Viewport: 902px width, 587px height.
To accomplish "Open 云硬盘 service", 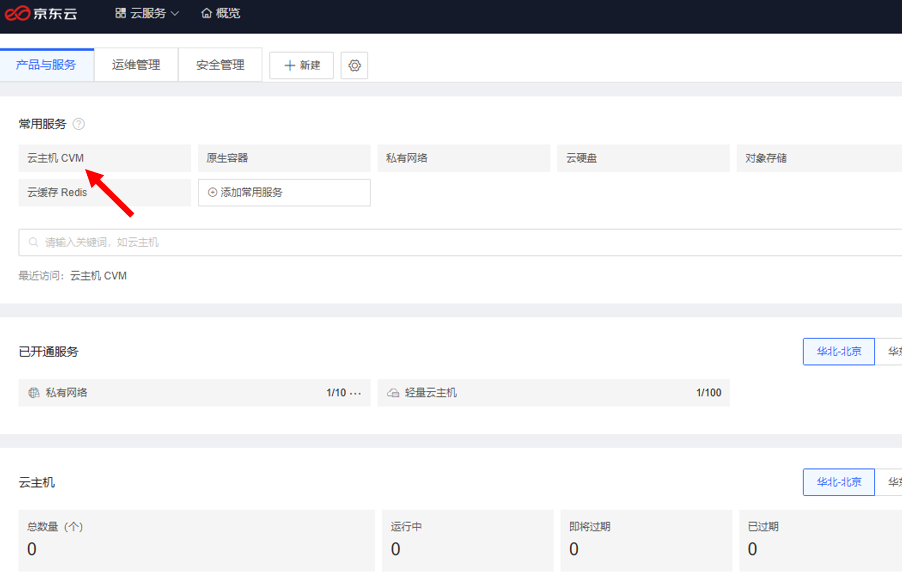I will [x=643, y=158].
